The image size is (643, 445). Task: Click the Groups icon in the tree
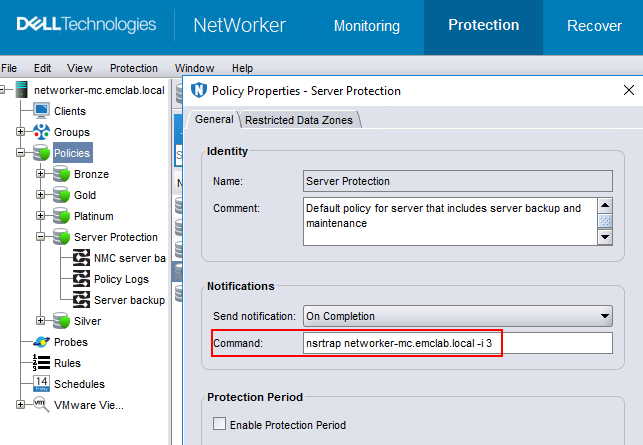point(41,132)
